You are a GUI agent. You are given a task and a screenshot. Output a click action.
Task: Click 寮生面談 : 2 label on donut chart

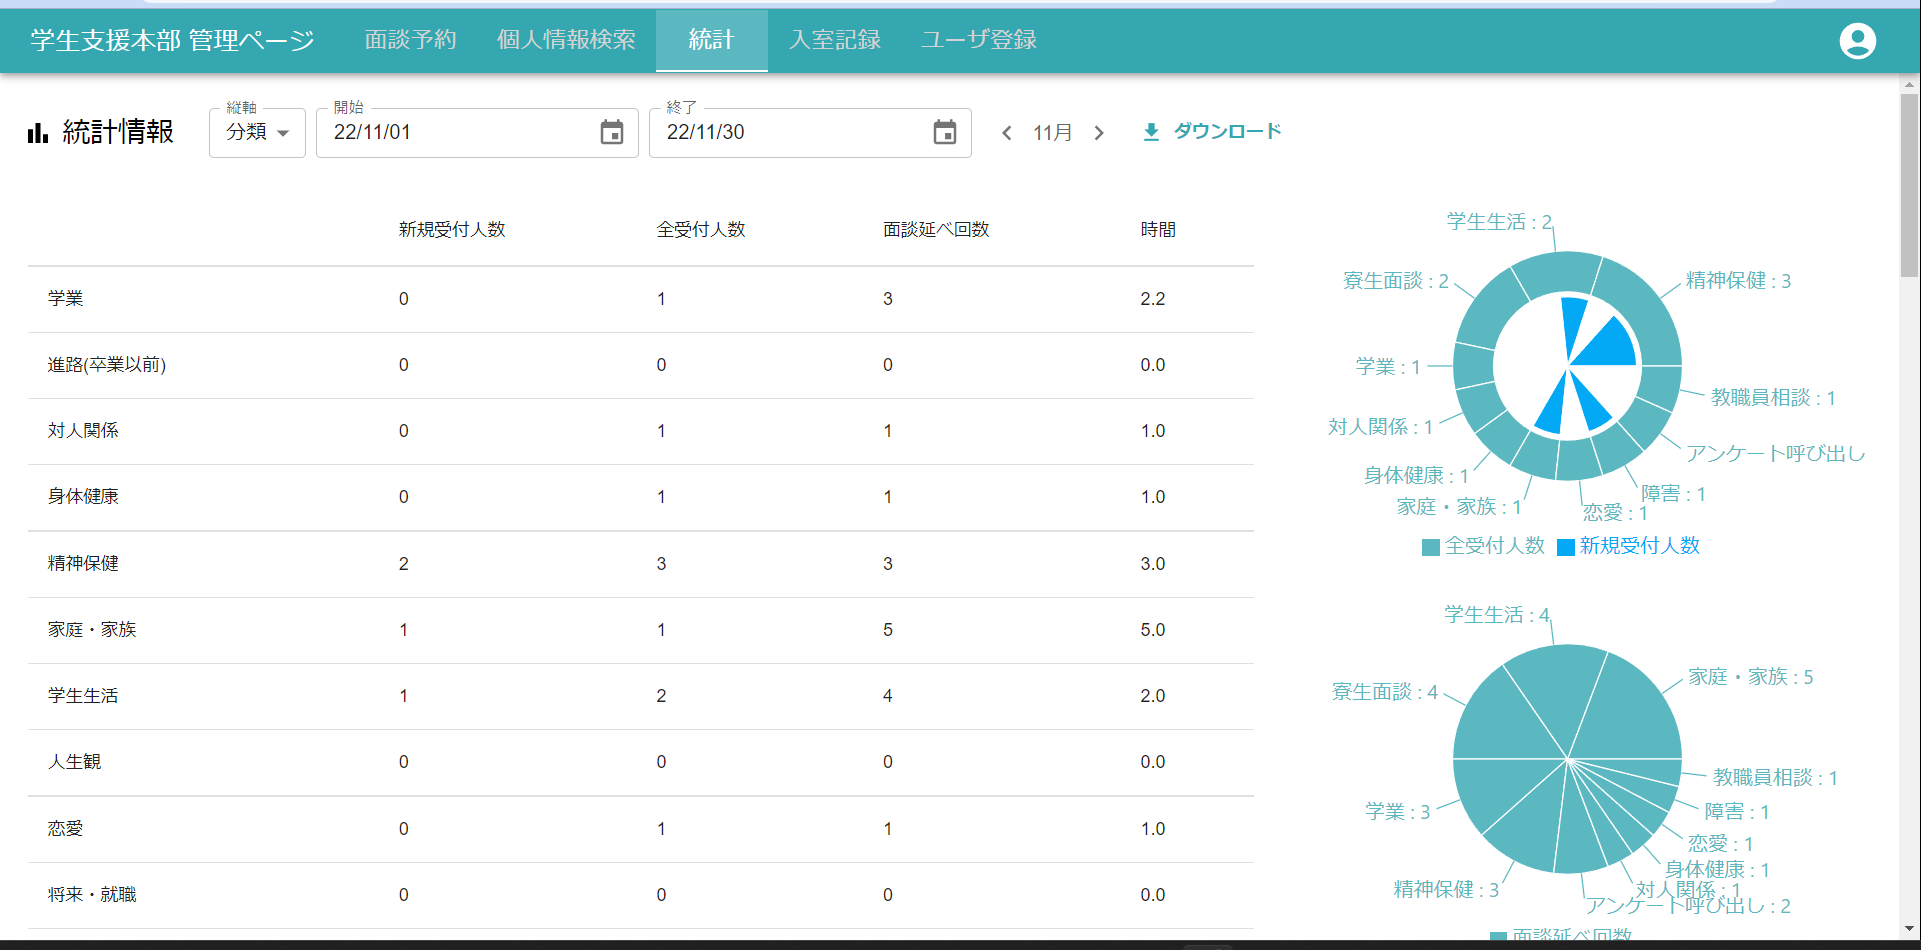pos(1395,281)
